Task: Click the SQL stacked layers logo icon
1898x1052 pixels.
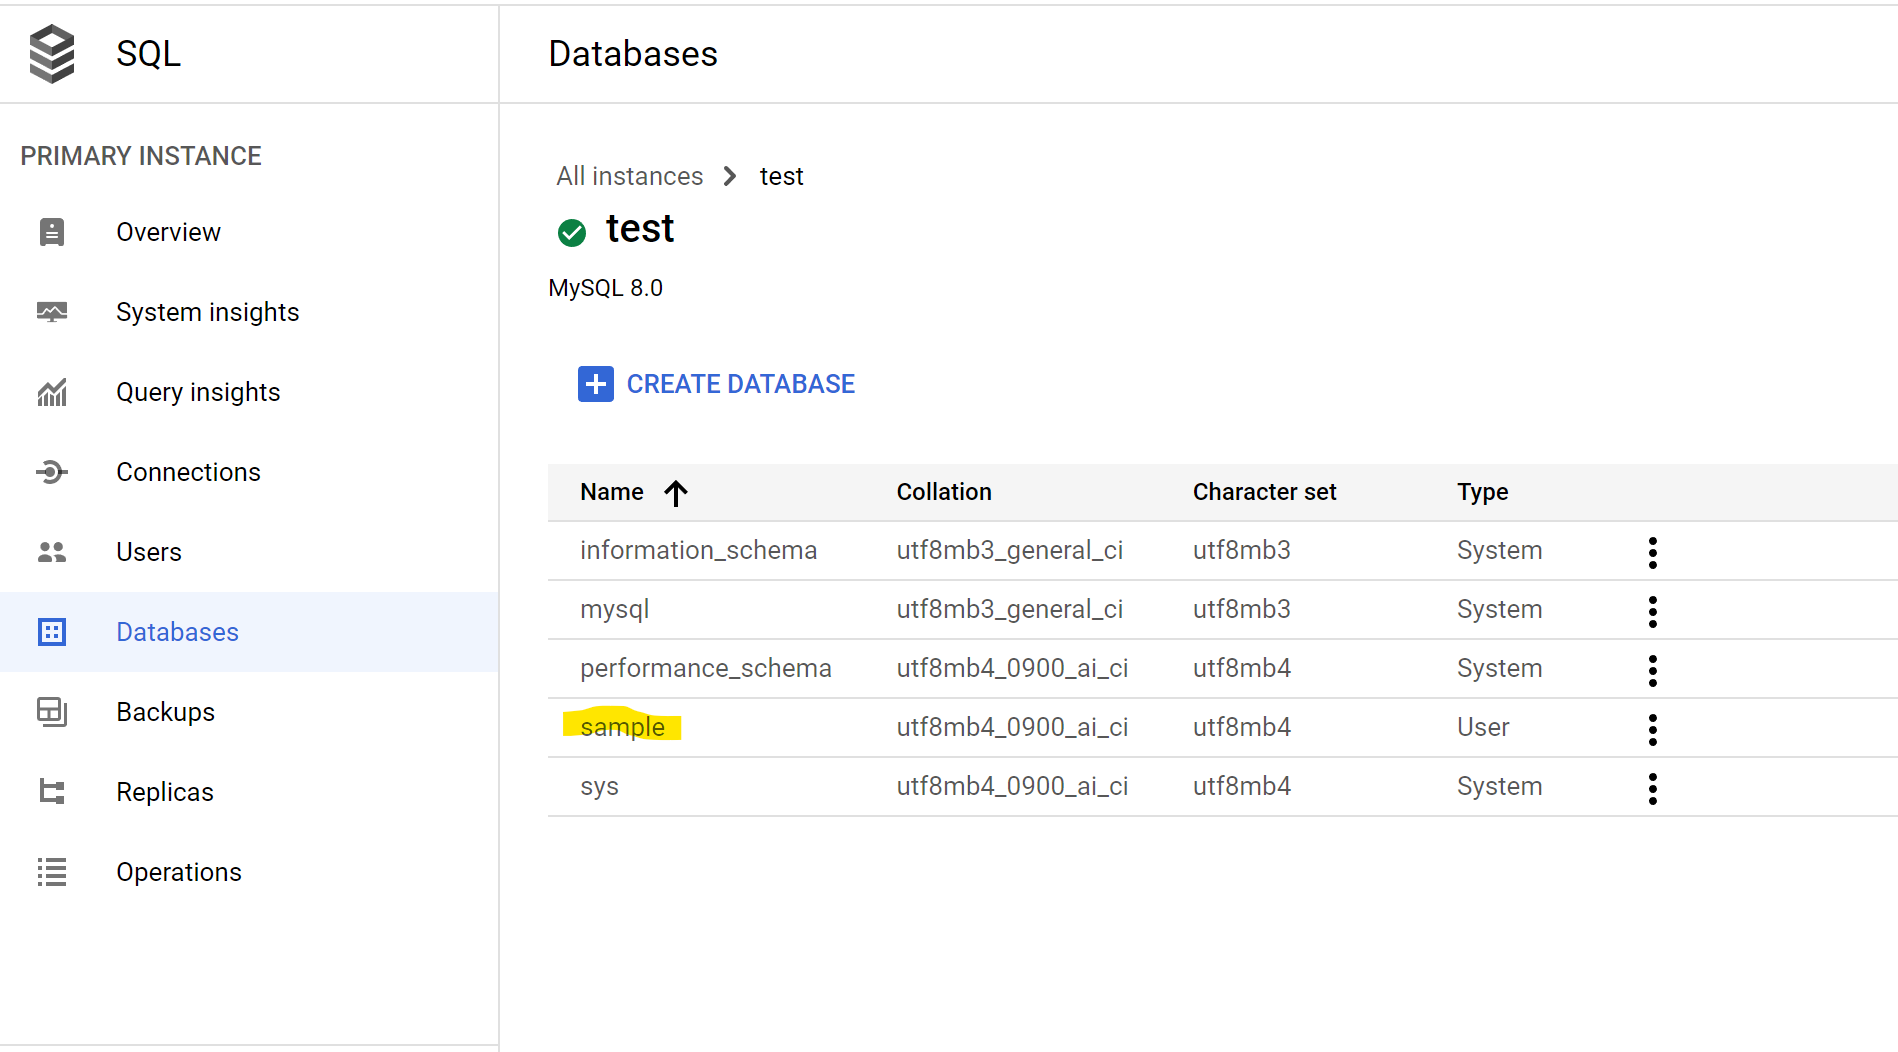Action: coord(52,53)
